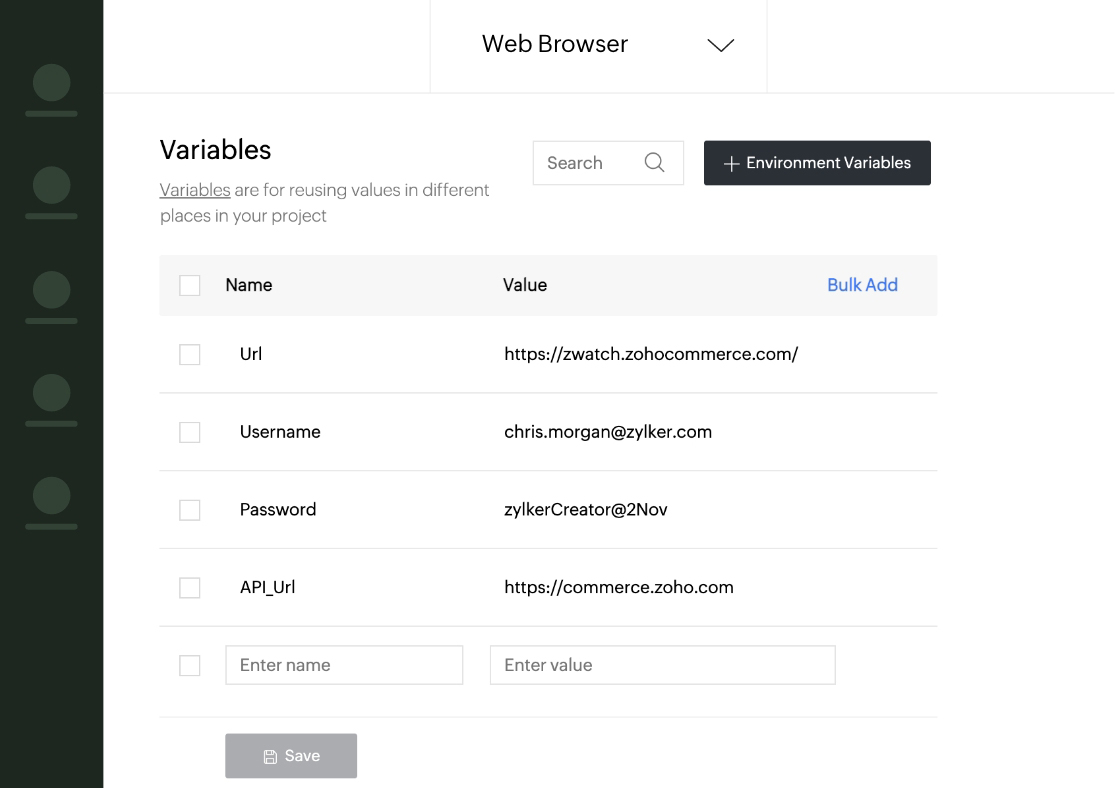
Task: Select the third icon in the left sidebar
Action: [51, 290]
